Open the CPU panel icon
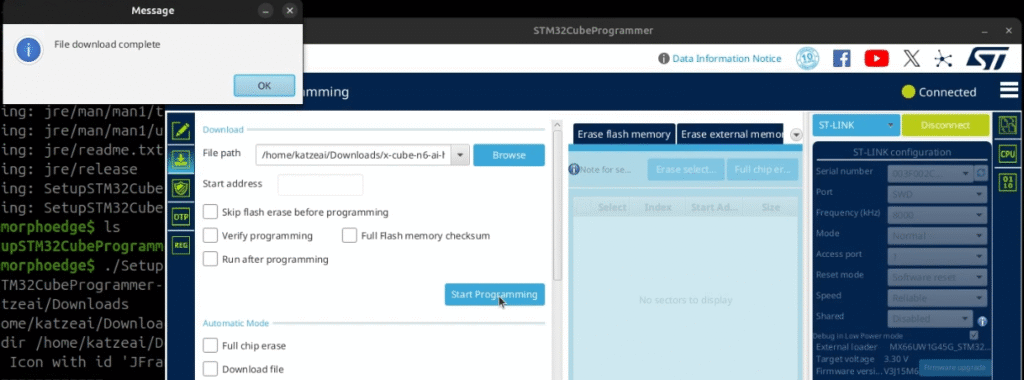 (1008, 154)
